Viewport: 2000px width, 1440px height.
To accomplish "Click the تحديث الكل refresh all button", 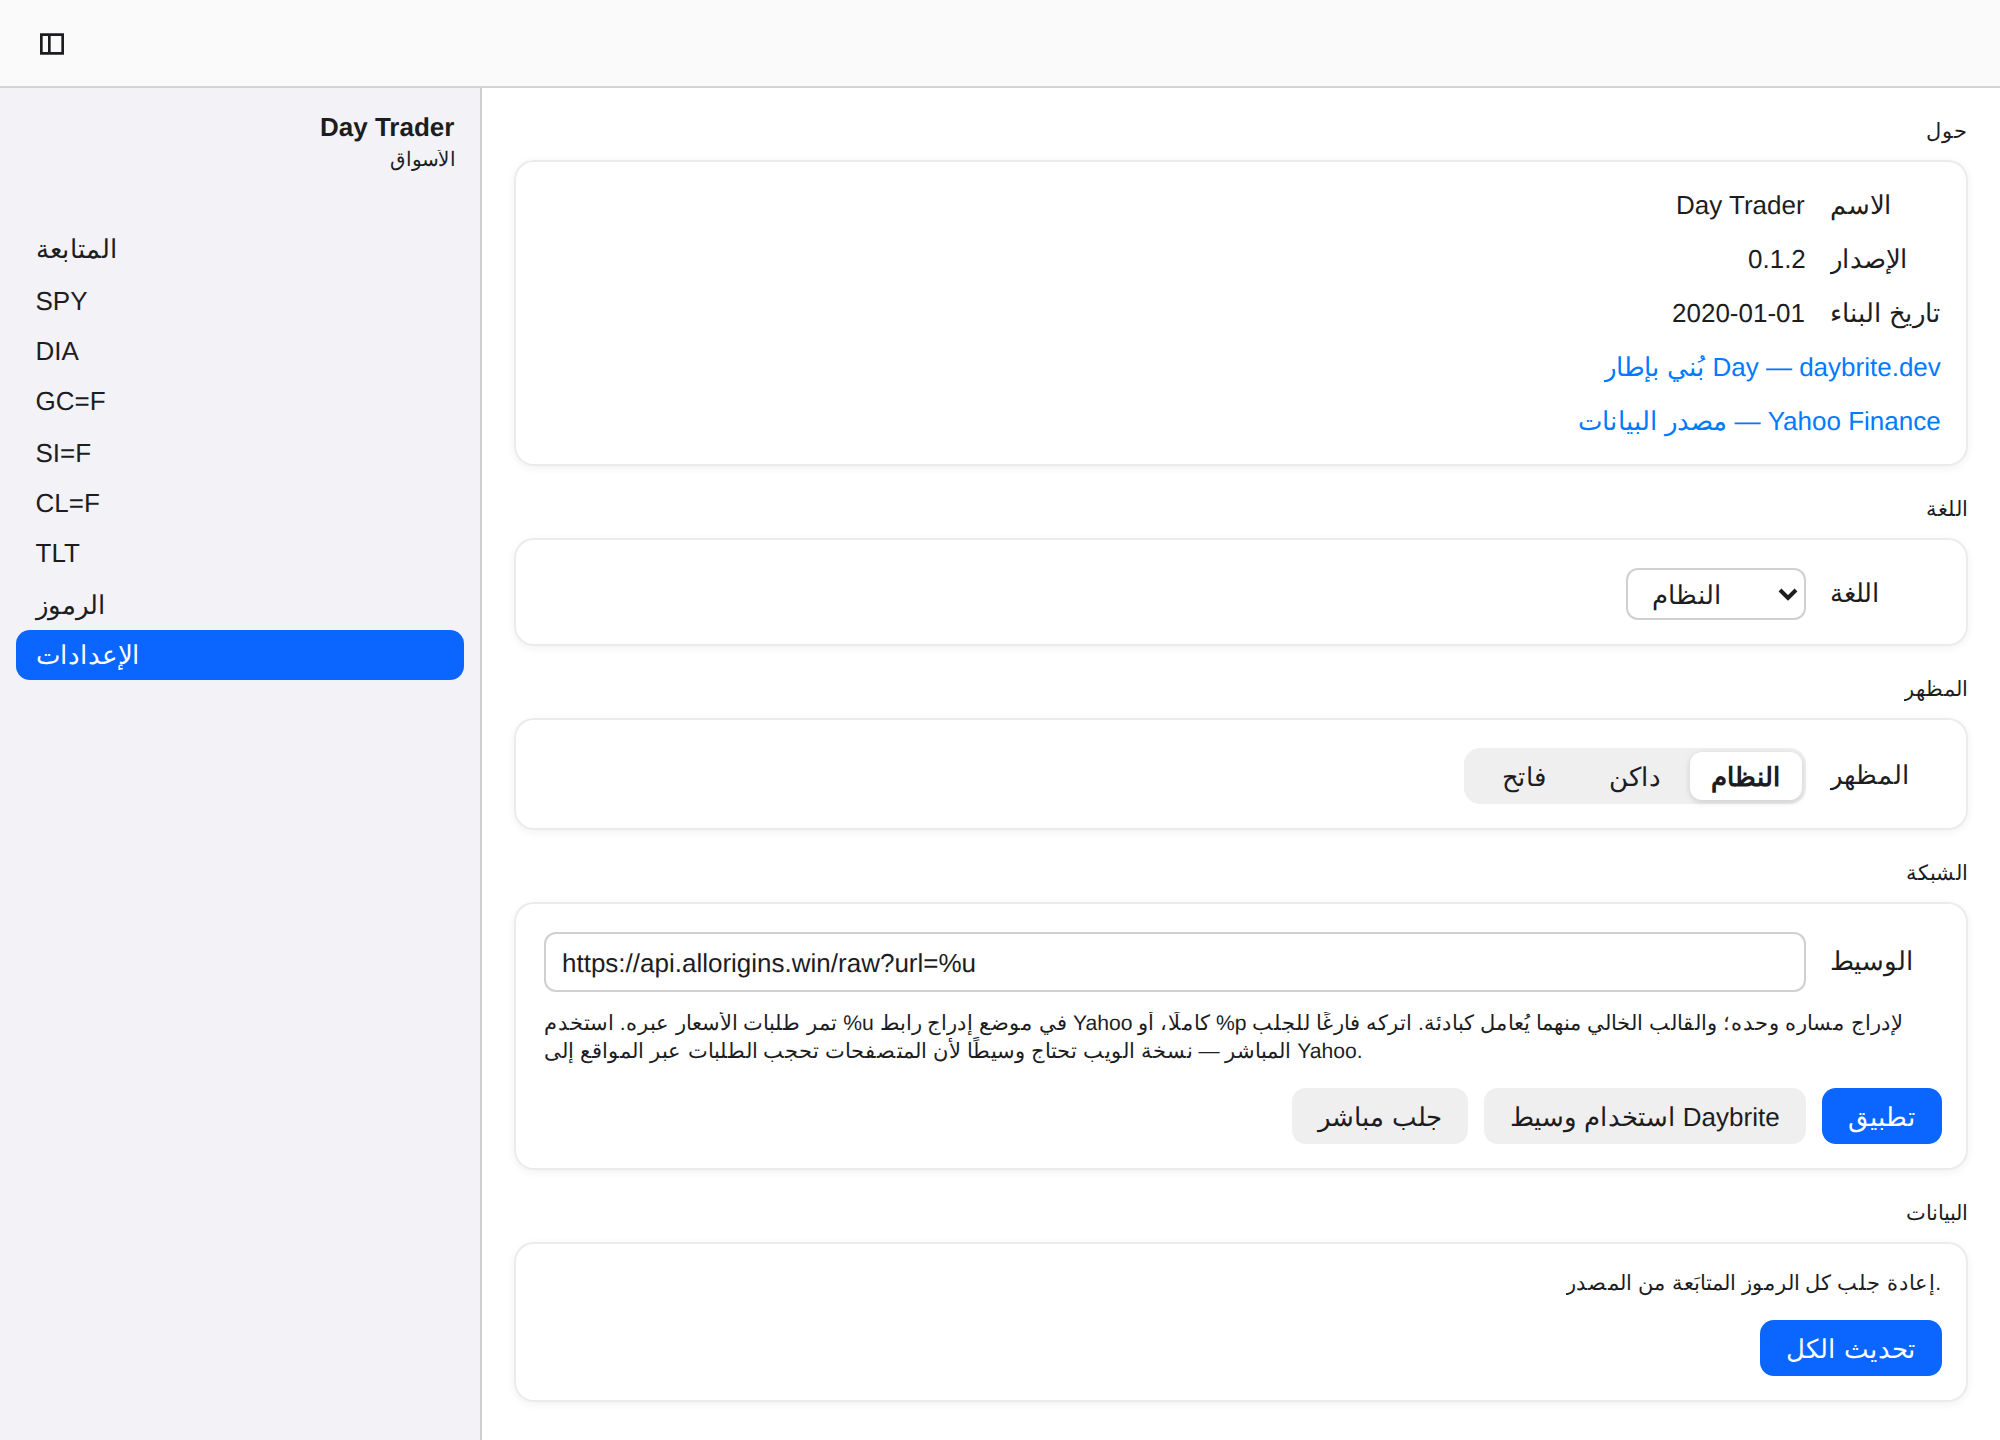I will (1851, 1348).
